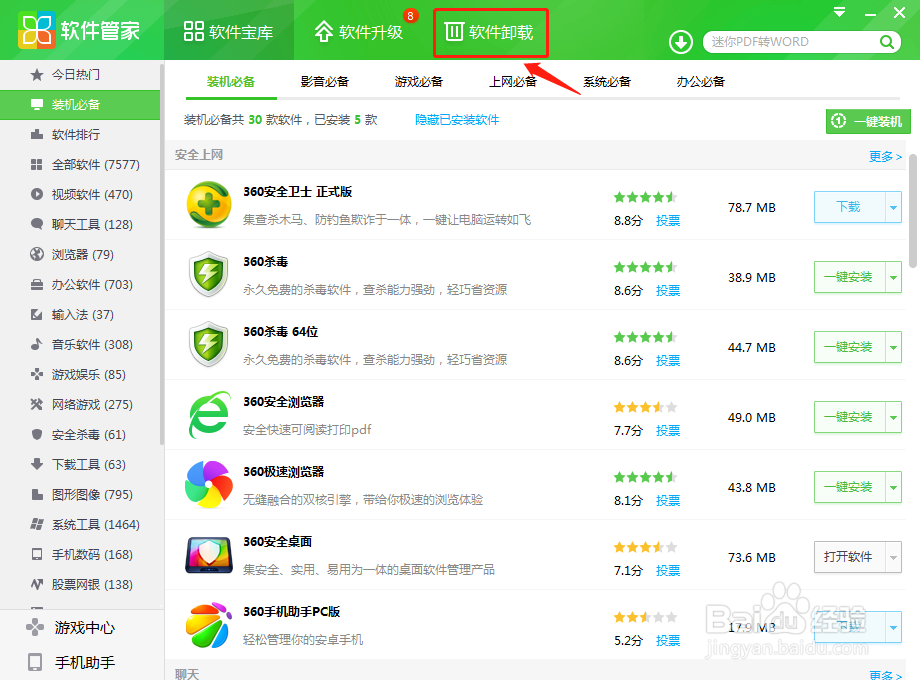The image size is (920, 680).
Task: Expand dropdown arrow next to 下载 for 360安全卫士
Action: click(x=894, y=207)
